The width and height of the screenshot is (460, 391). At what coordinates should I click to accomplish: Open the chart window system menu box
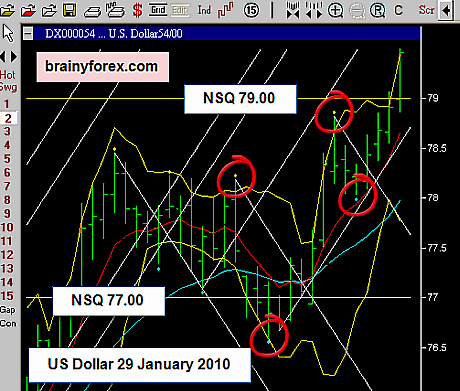[x=28, y=33]
